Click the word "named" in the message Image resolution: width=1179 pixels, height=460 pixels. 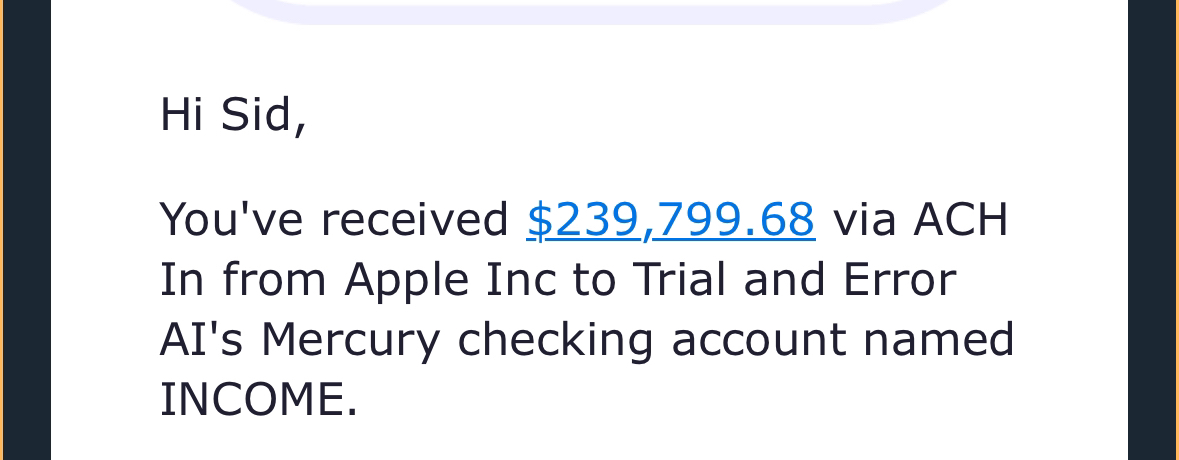point(938,340)
